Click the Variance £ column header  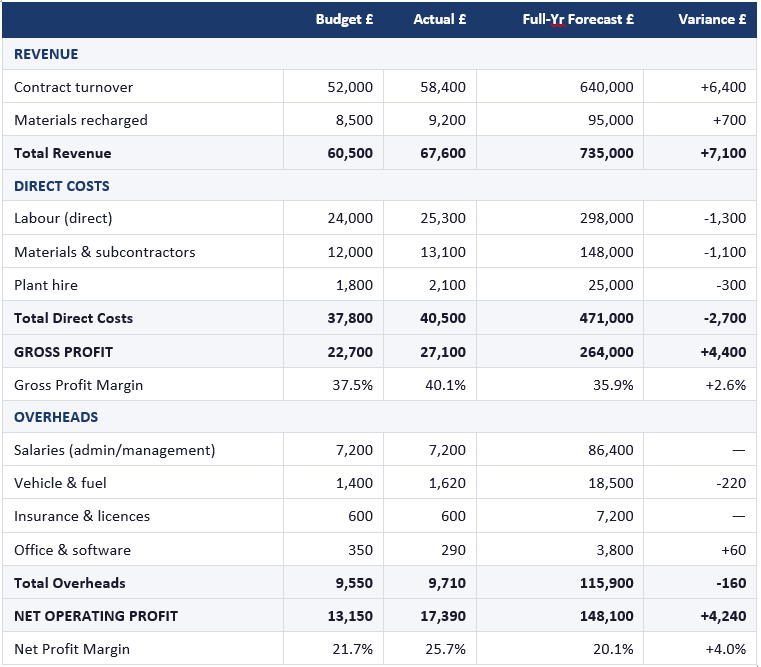(712, 19)
